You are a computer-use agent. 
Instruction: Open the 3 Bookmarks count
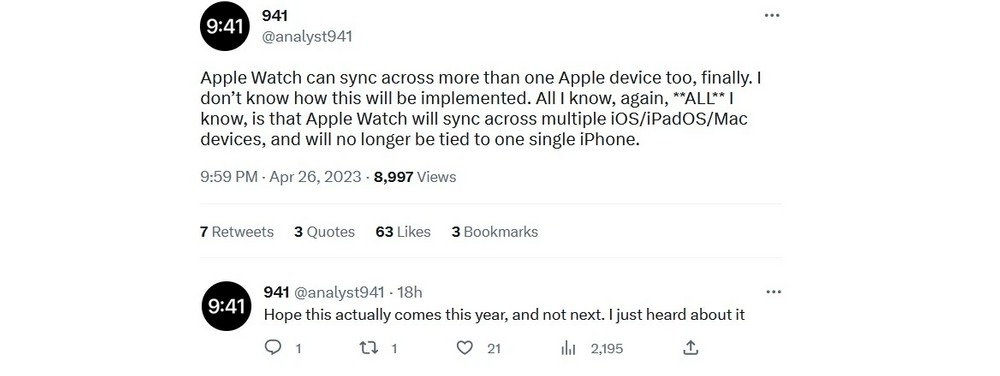[x=495, y=232]
